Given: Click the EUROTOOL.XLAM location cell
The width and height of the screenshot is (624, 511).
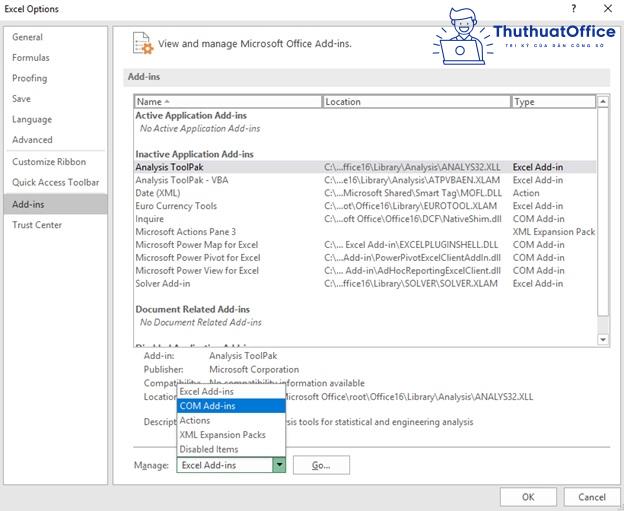Looking at the screenshot, I should (410, 206).
